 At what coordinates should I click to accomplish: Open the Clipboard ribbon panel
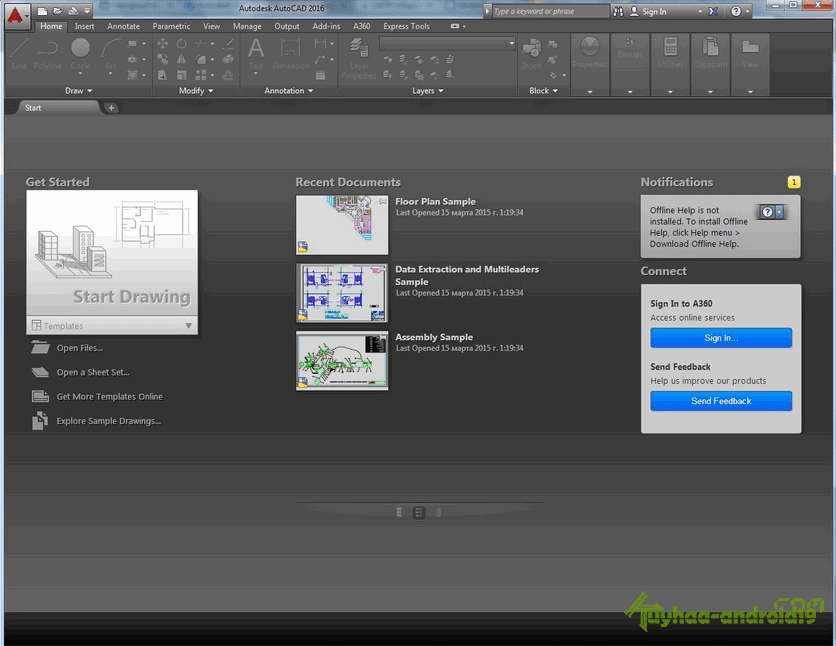tap(710, 64)
